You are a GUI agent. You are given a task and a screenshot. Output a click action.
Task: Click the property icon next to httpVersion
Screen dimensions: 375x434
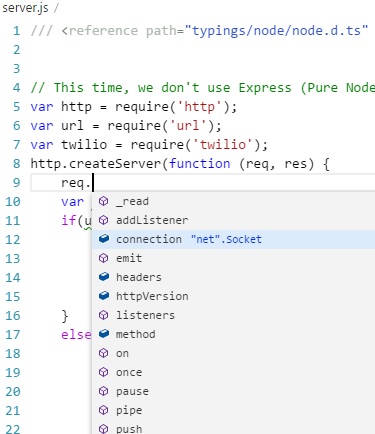click(x=104, y=296)
